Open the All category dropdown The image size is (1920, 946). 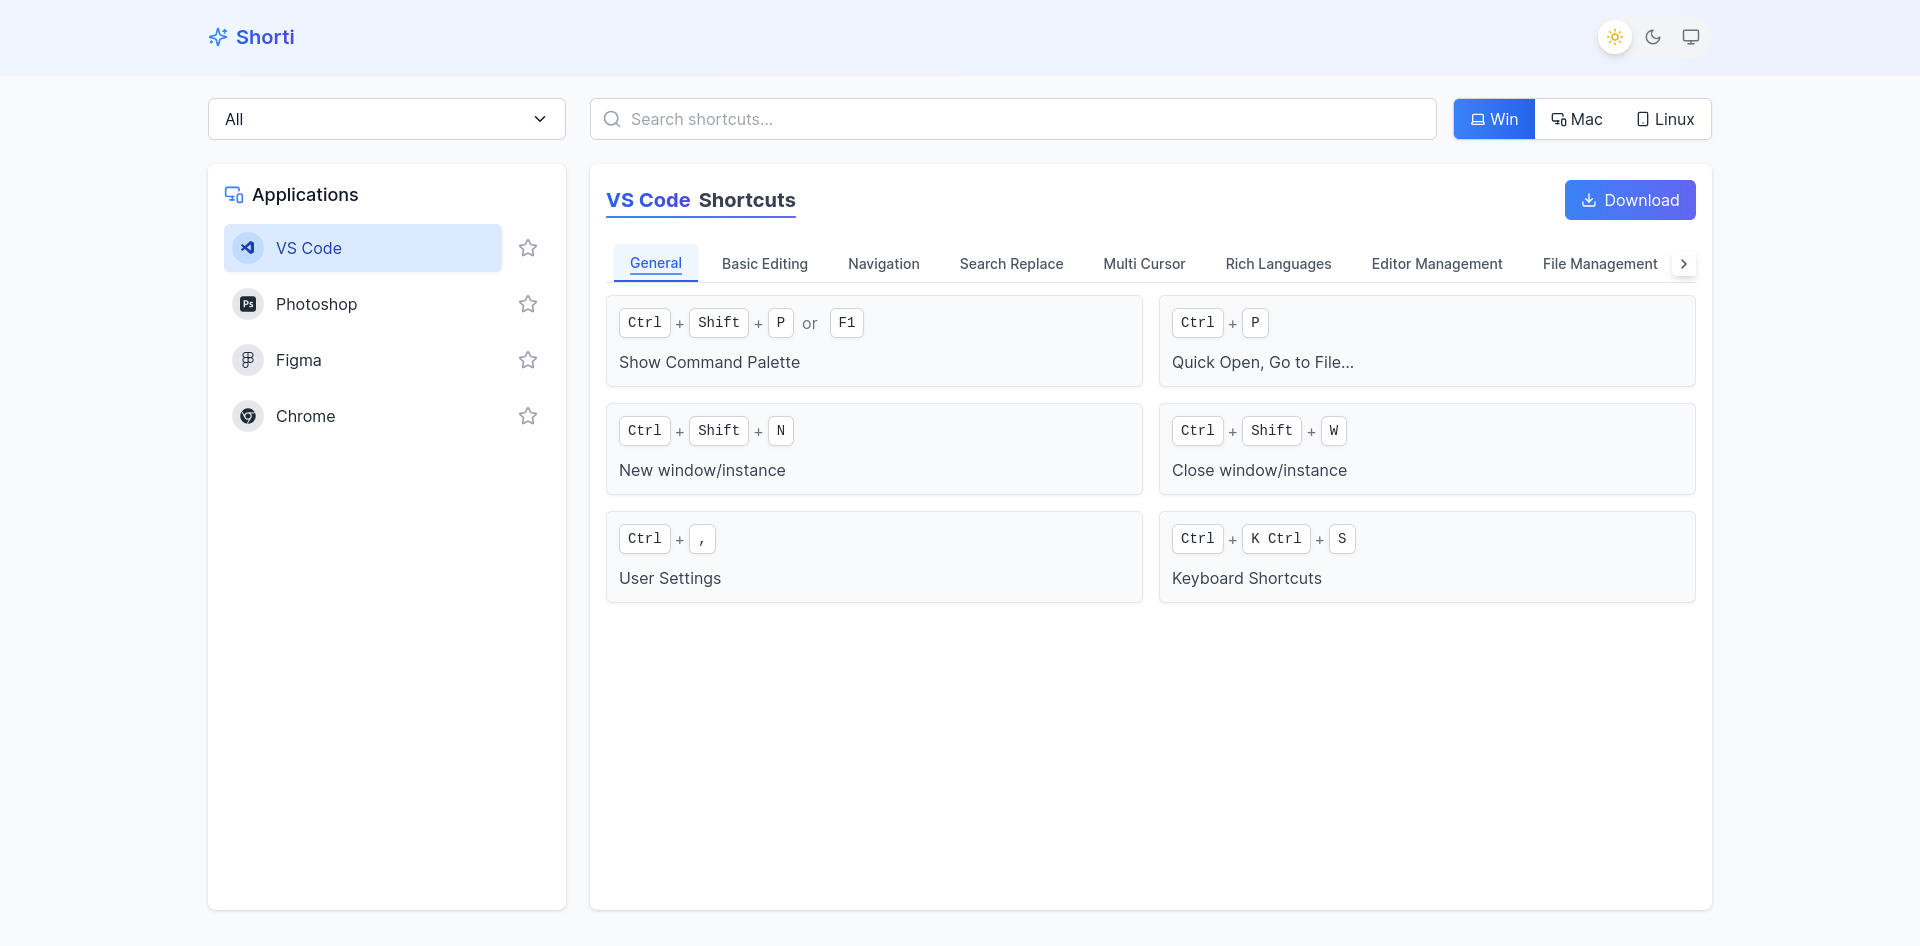[x=387, y=119]
